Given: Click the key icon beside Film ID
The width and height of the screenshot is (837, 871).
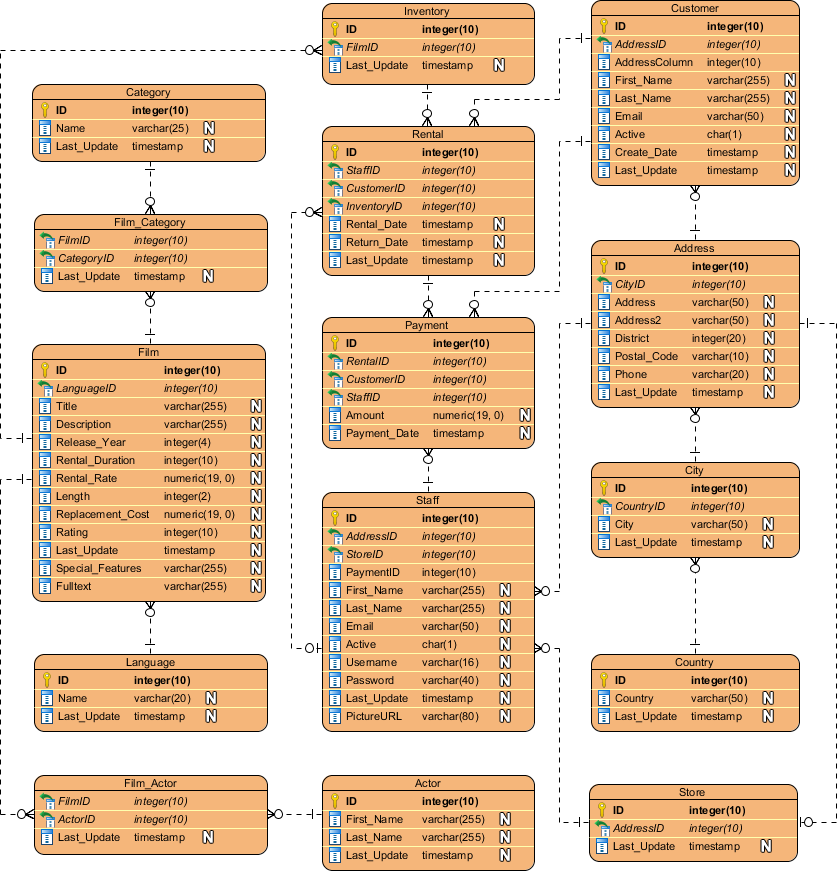Looking at the screenshot, I should pyautogui.click(x=47, y=369).
